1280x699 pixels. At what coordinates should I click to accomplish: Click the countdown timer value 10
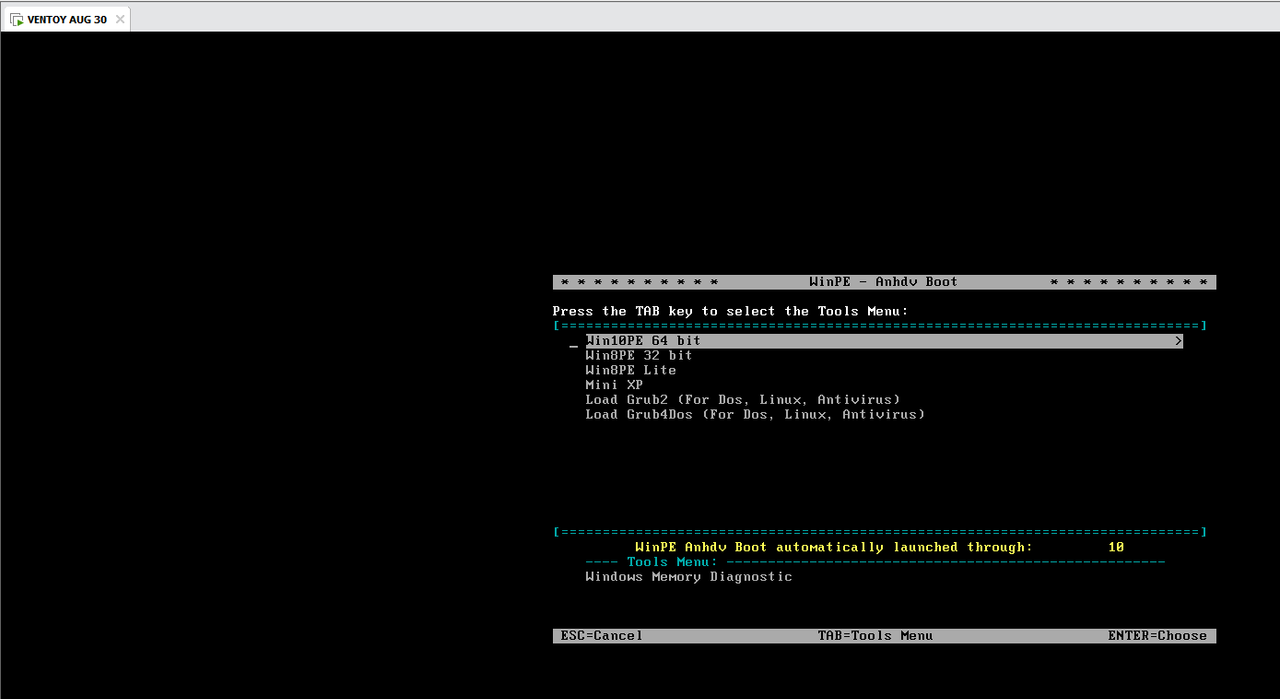(x=1116, y=547)
